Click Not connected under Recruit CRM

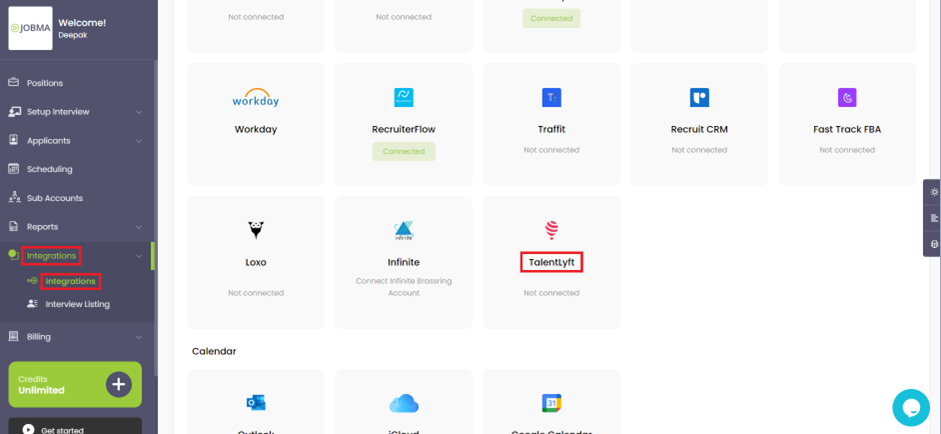(699, 150)
